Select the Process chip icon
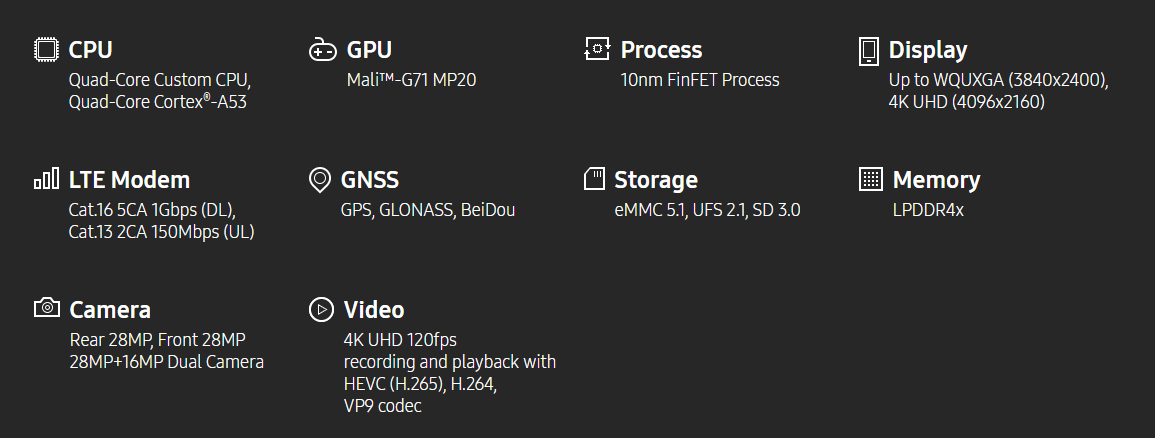 (597, 49)
